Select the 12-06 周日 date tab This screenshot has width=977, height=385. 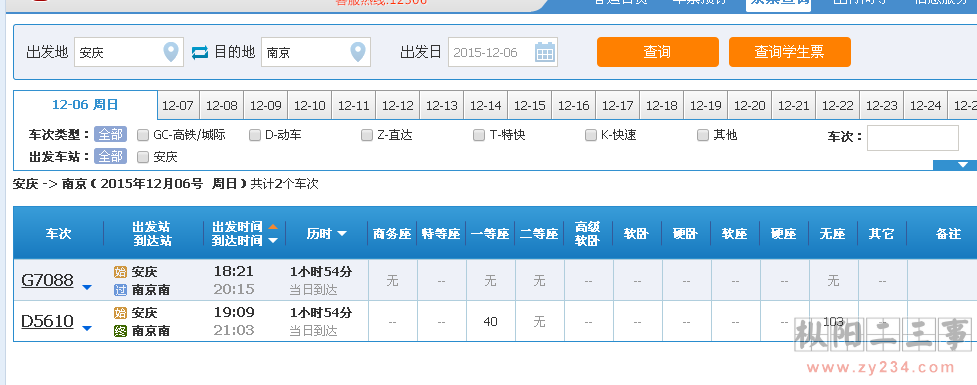click(85, 105)
